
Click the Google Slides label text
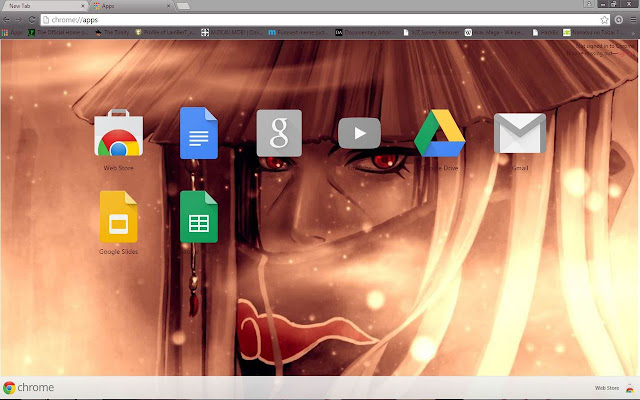pyautogui.click(x=118, y=251)
